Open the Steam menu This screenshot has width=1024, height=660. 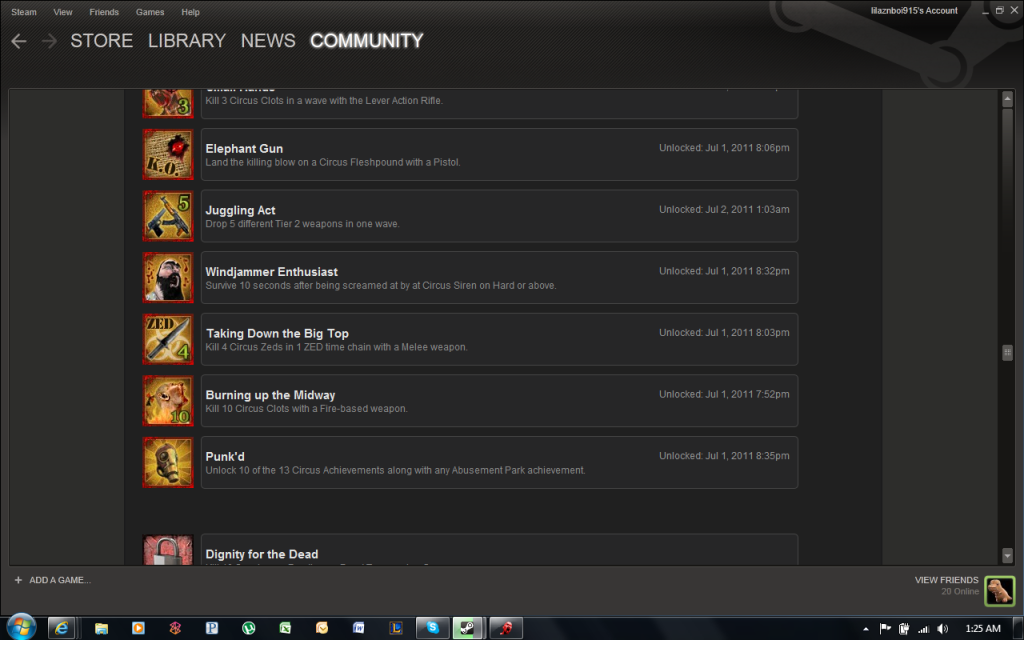point(24,12)
